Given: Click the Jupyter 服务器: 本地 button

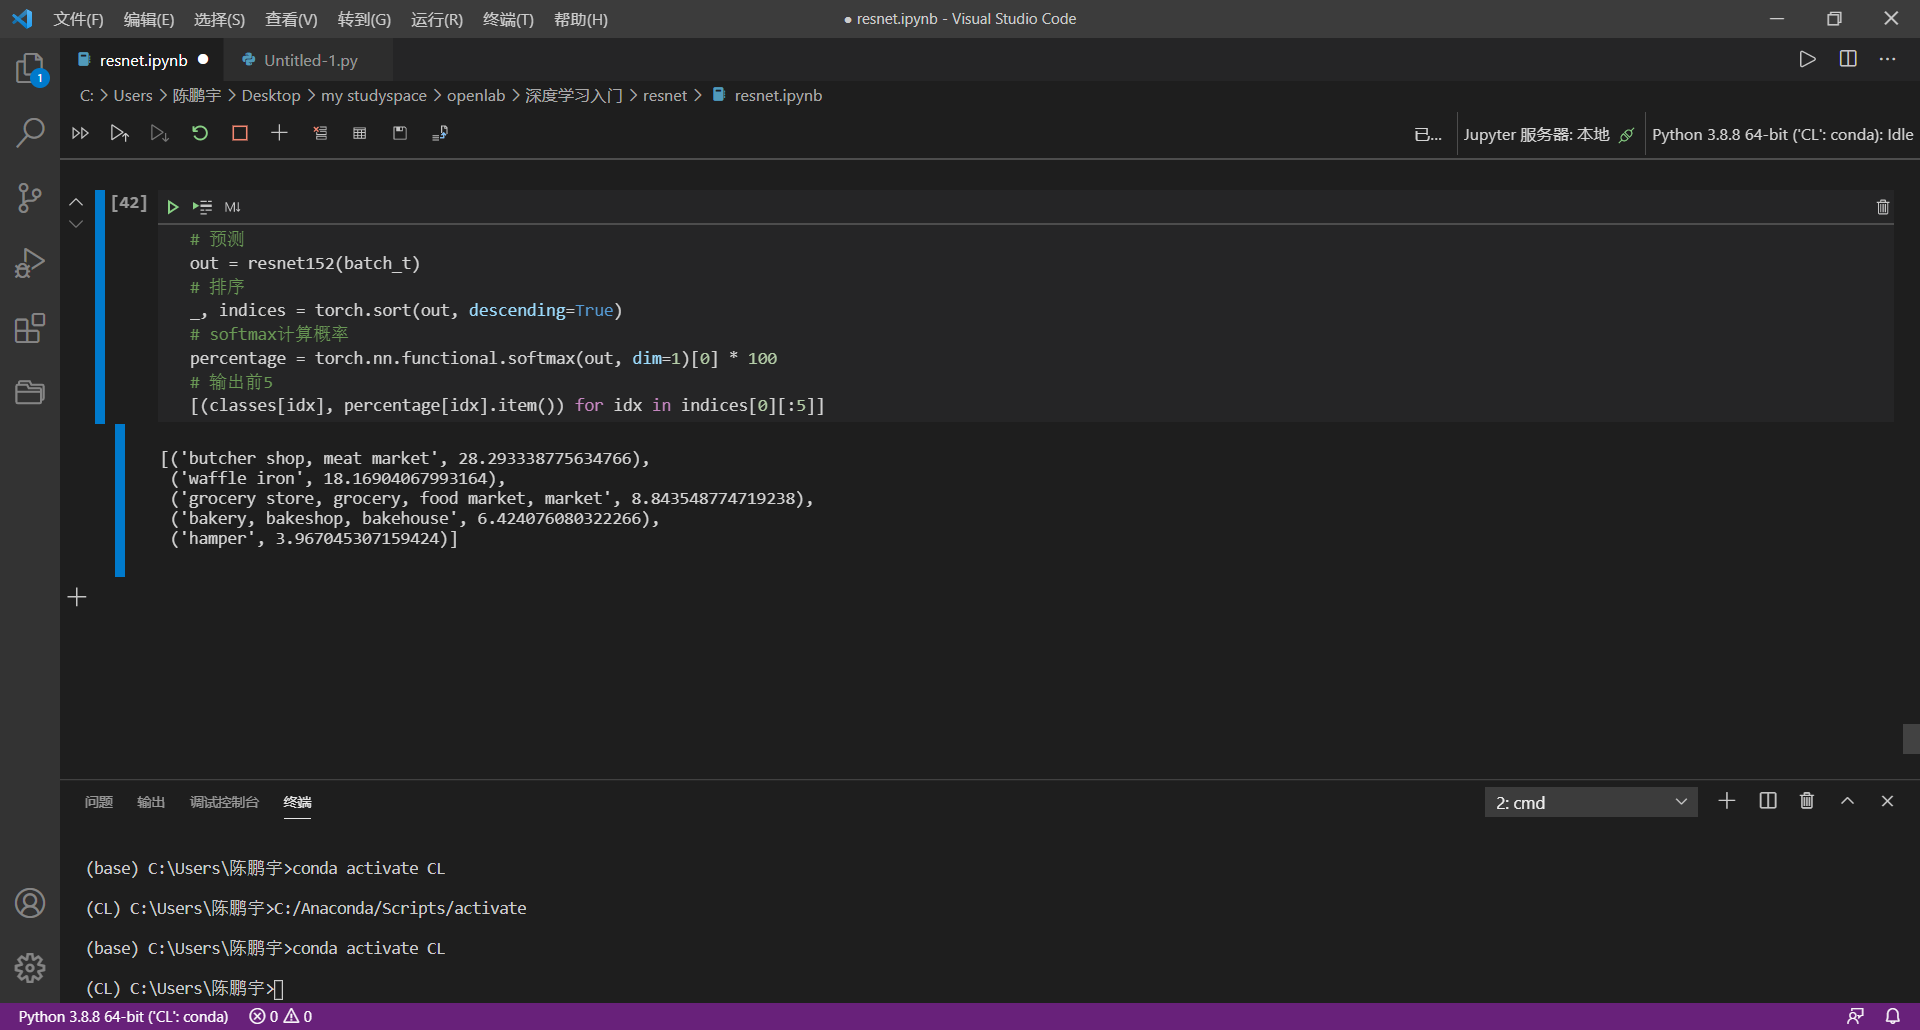Looking at the screenshot, I should coord(1548,135).
